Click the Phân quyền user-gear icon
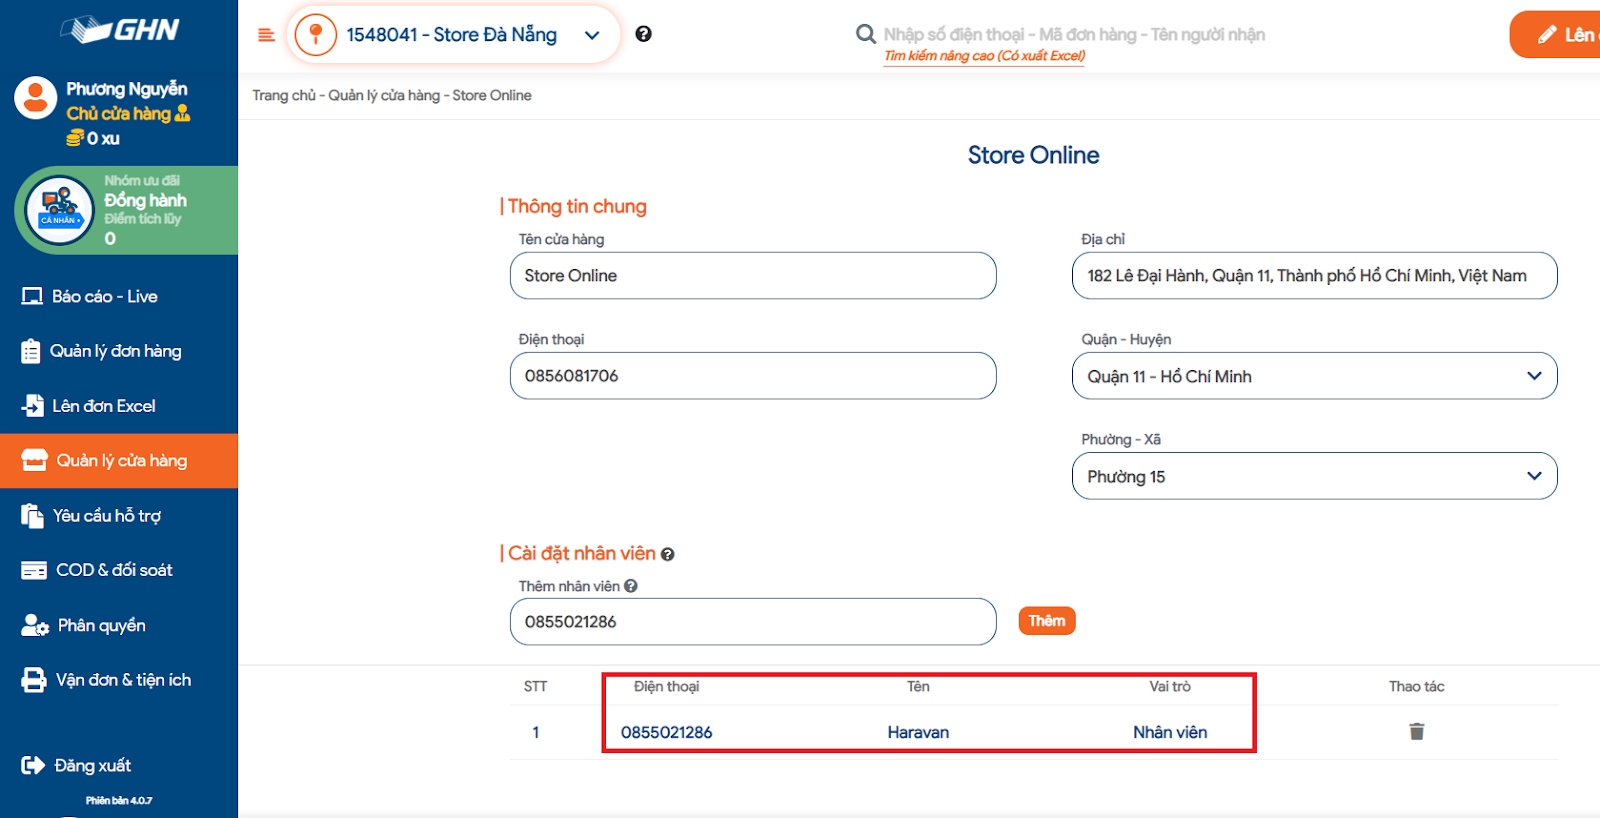The width and height of the screenshot is (1600, 818). pos(35,625)
